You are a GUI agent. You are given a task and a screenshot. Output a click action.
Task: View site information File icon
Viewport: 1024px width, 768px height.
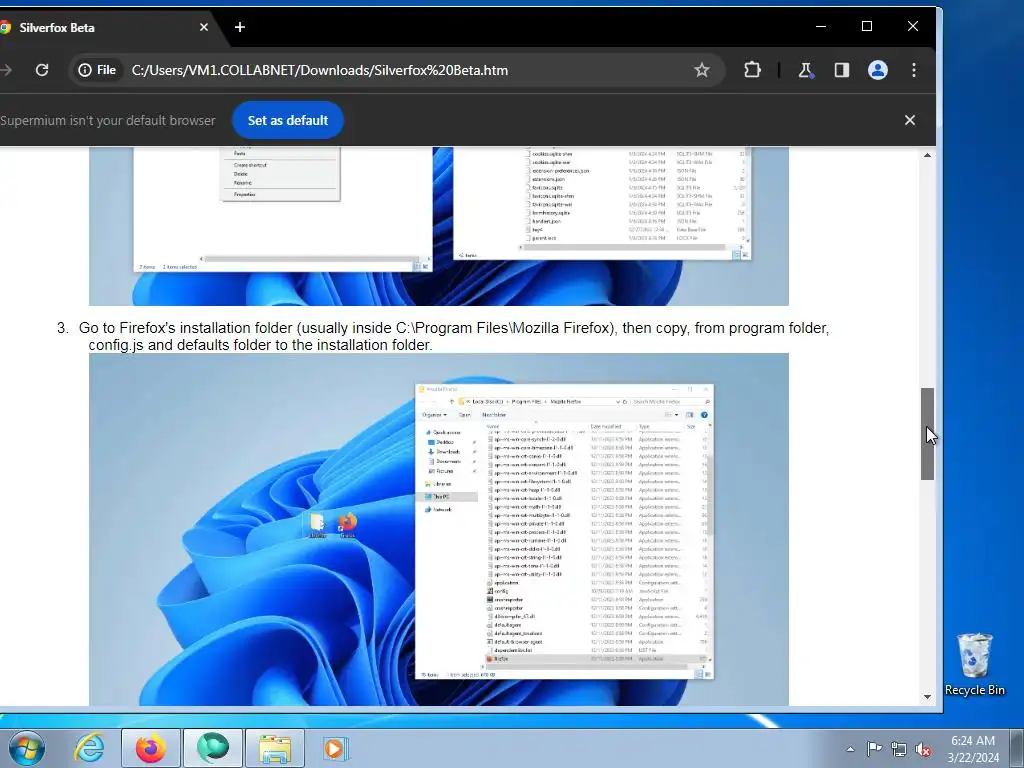click(97, 70)
